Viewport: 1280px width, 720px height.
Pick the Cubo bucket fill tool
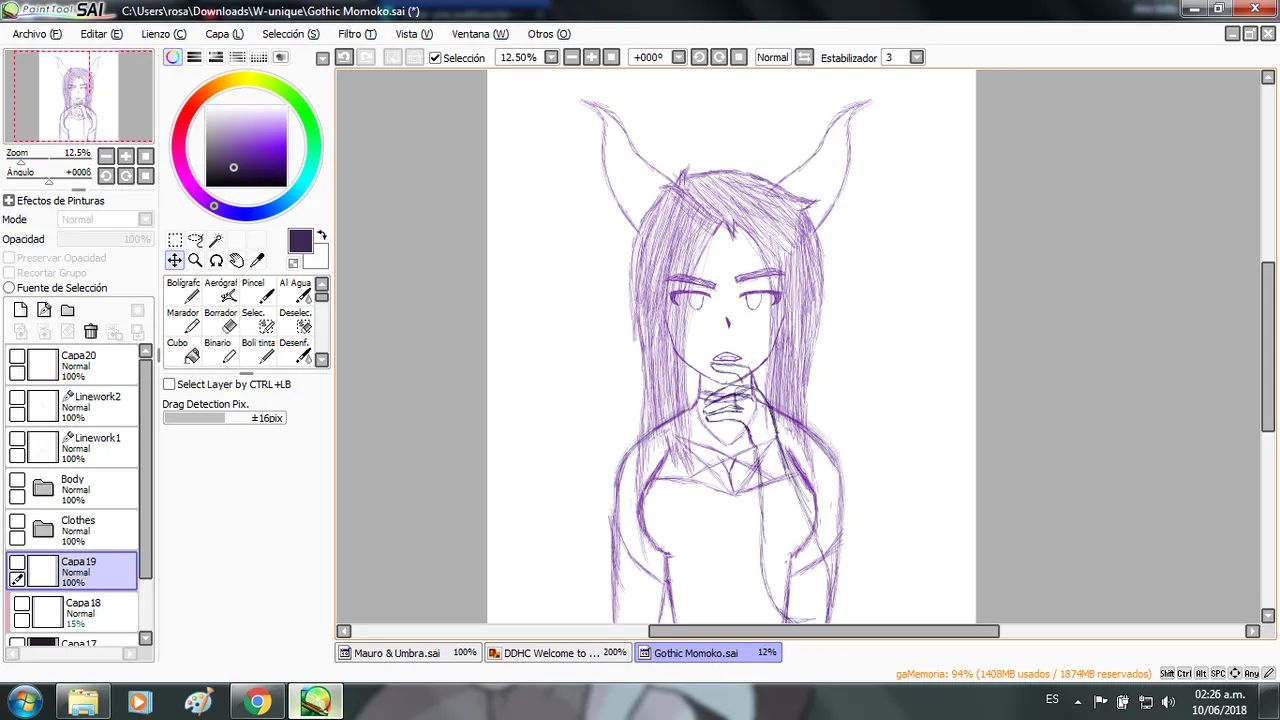point(183,350)
